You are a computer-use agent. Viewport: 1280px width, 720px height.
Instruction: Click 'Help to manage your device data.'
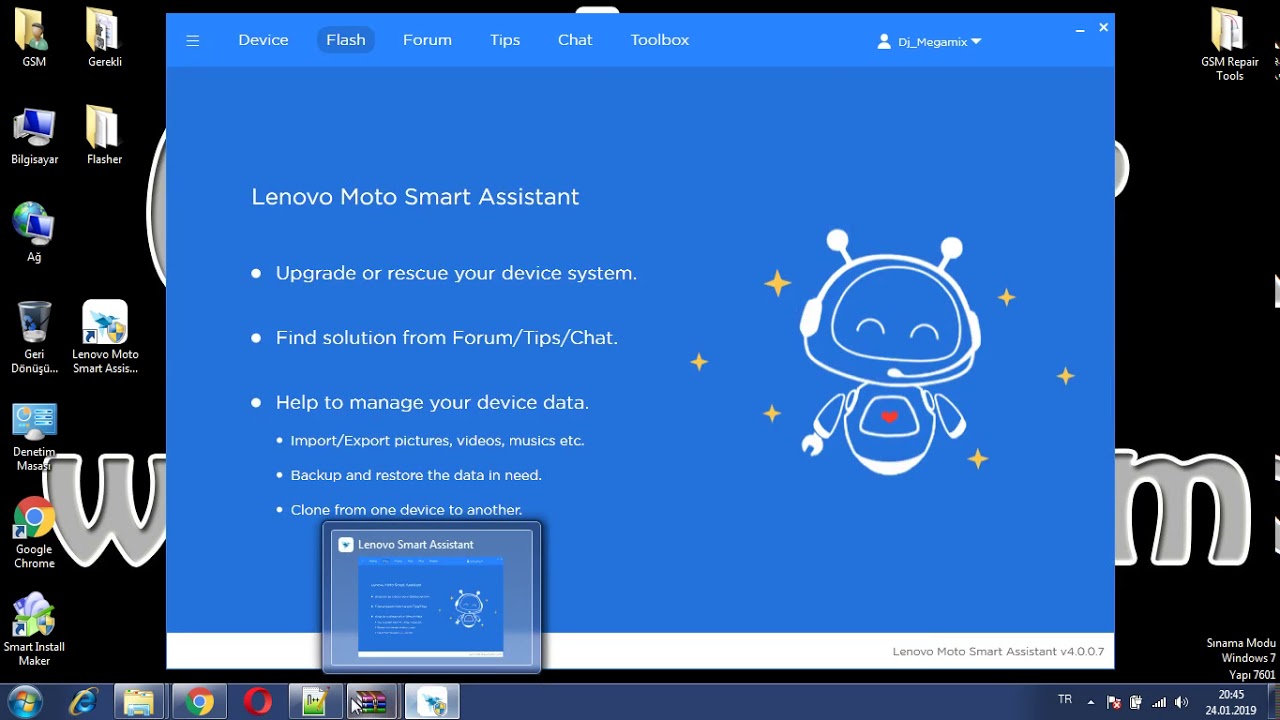(x=432, y=403)
